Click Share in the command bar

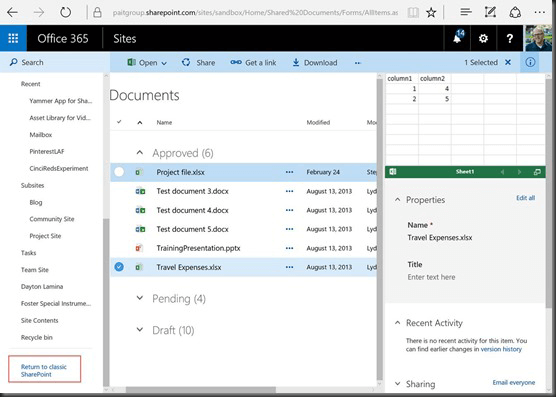198,63
